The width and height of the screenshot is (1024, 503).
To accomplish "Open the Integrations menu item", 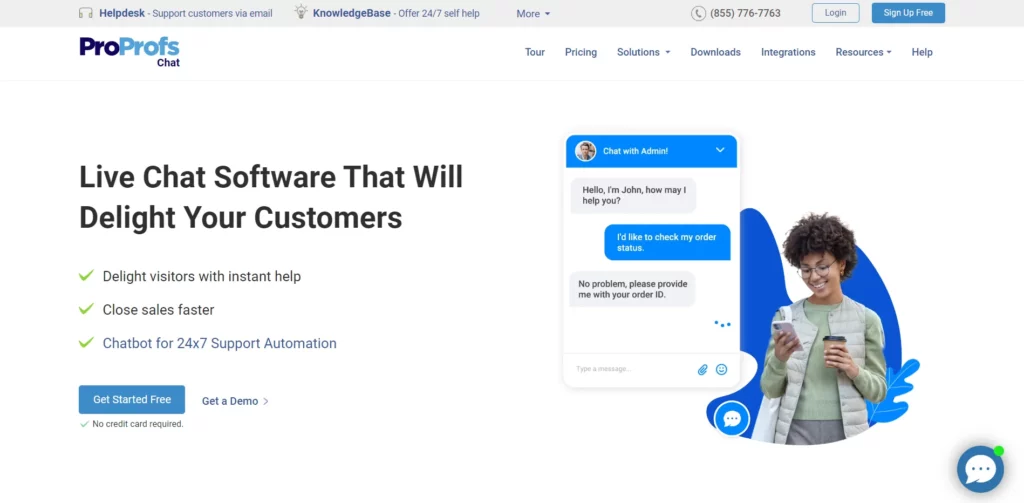I will pos(788,52).
